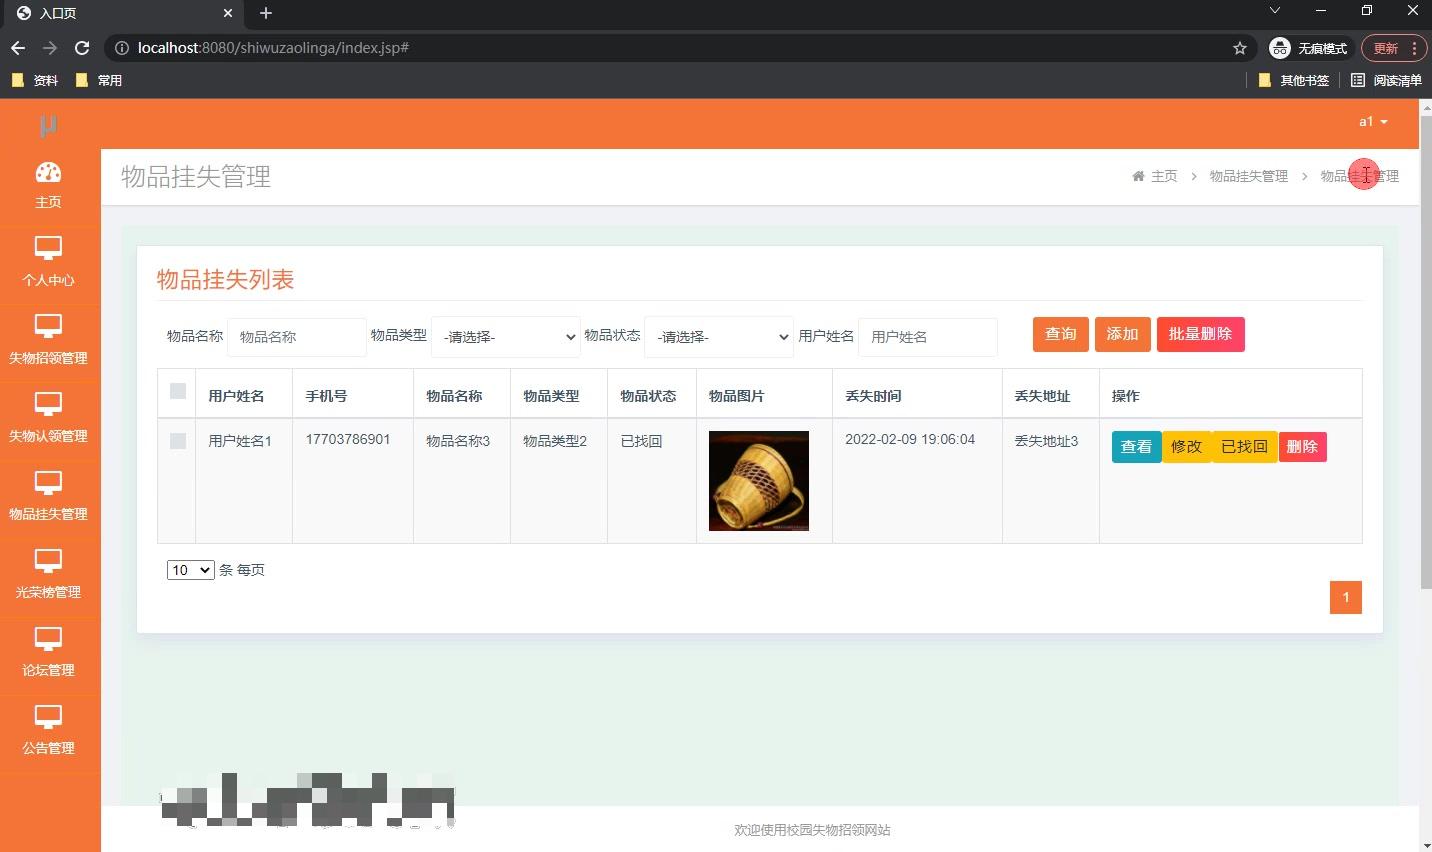Focus the 物品名称 search input field
Image resolution: width=1432 pixels, height=852 pixels.
[296, 337]
